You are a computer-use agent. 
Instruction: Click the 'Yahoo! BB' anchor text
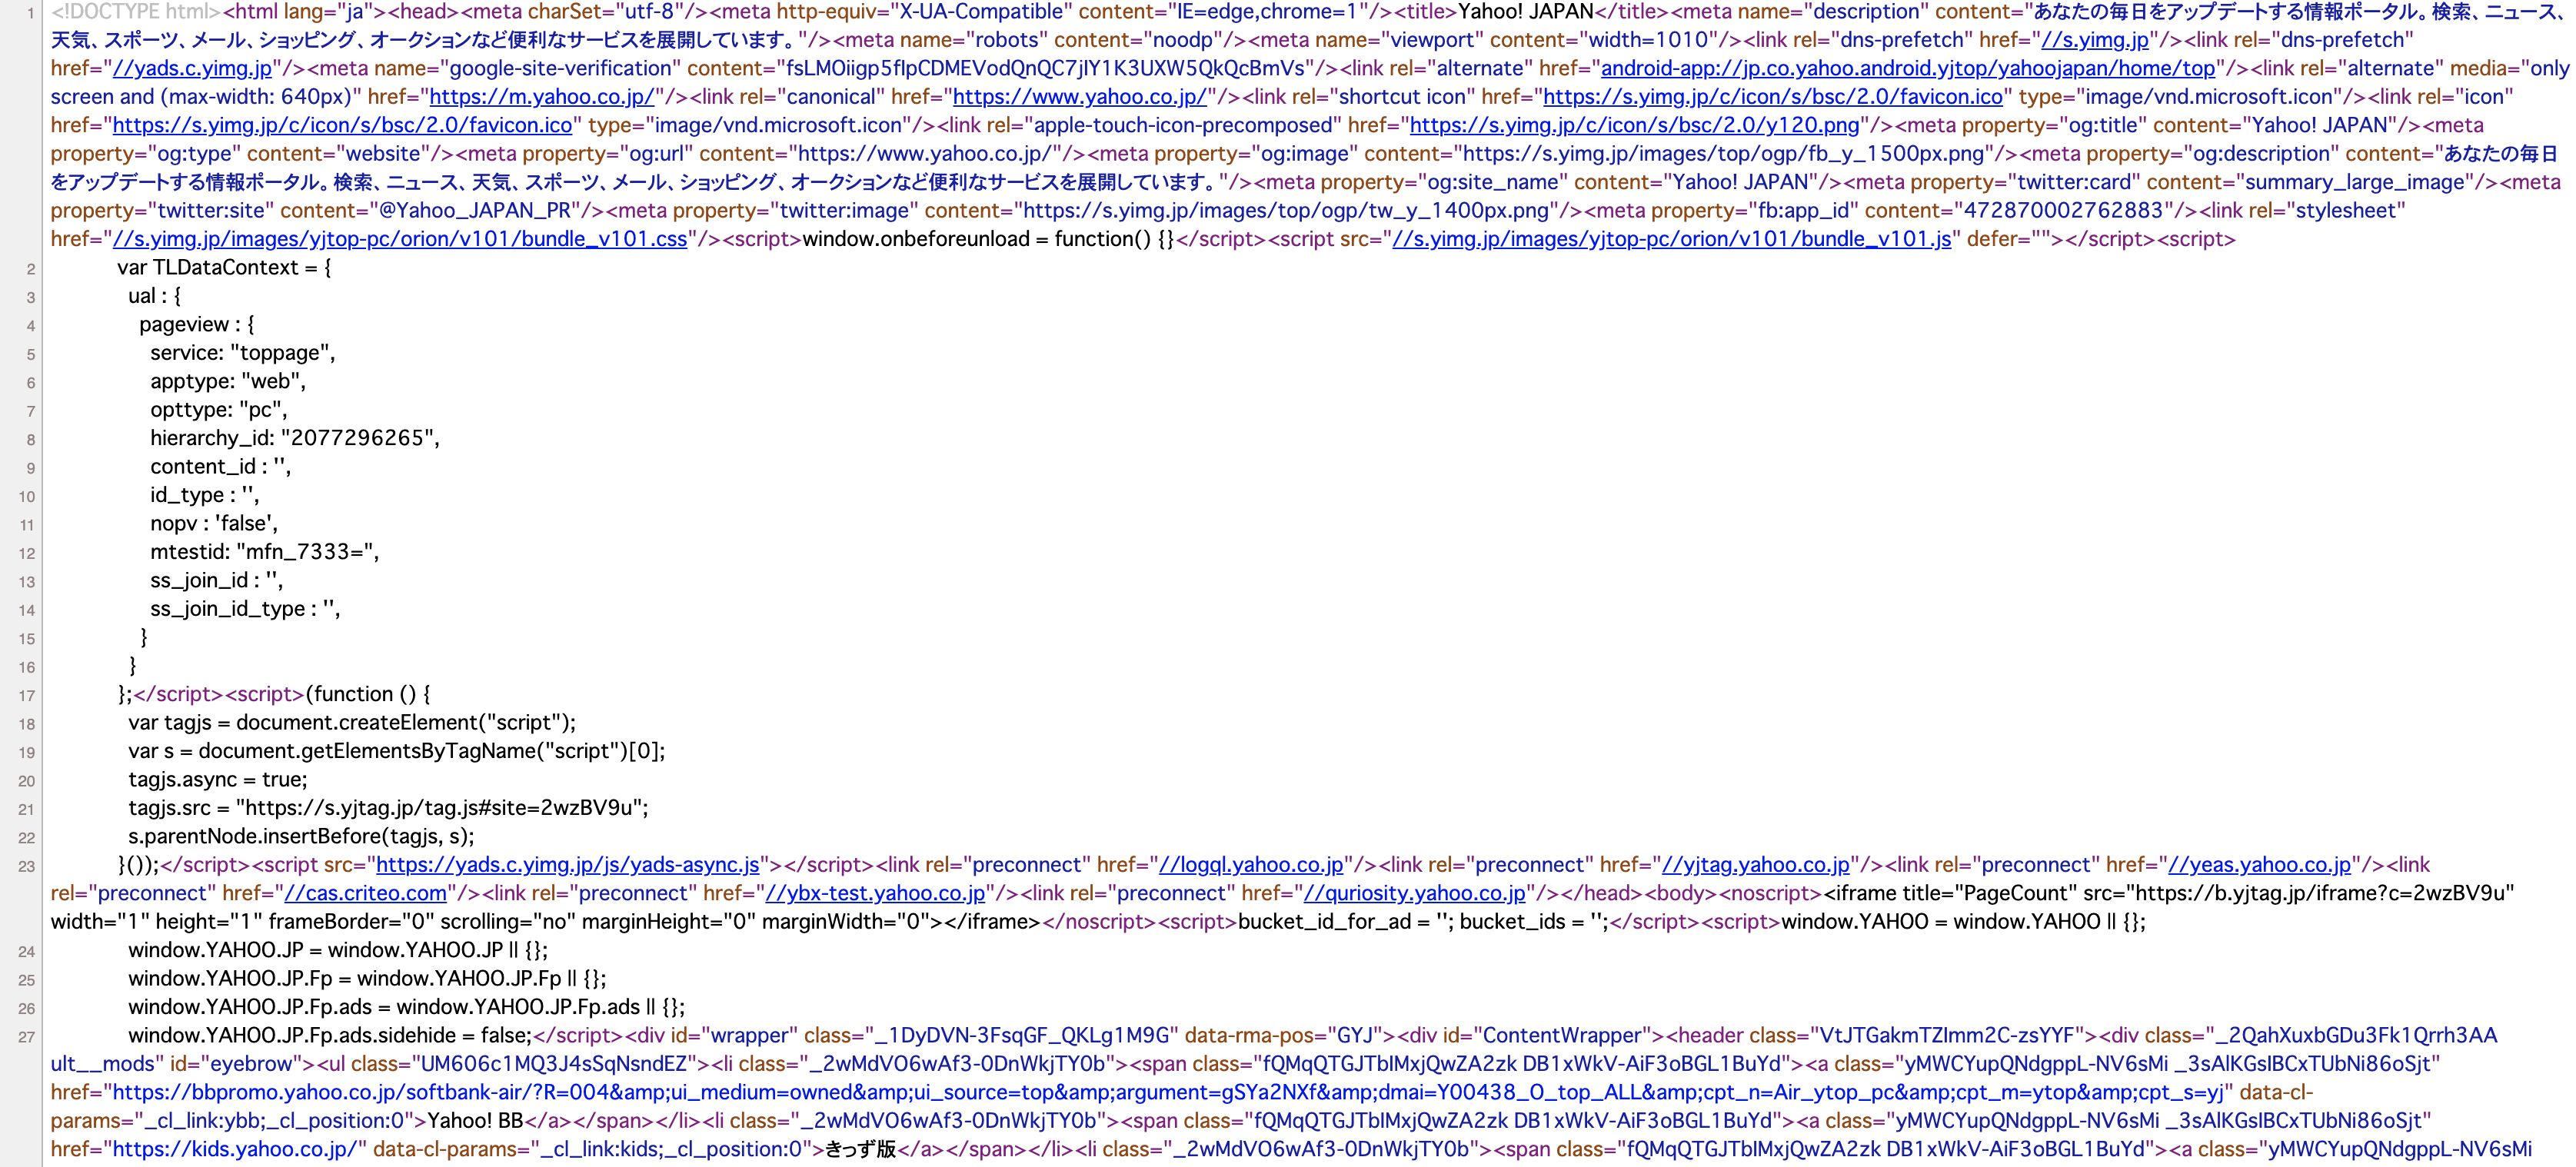click(475, 1121)
